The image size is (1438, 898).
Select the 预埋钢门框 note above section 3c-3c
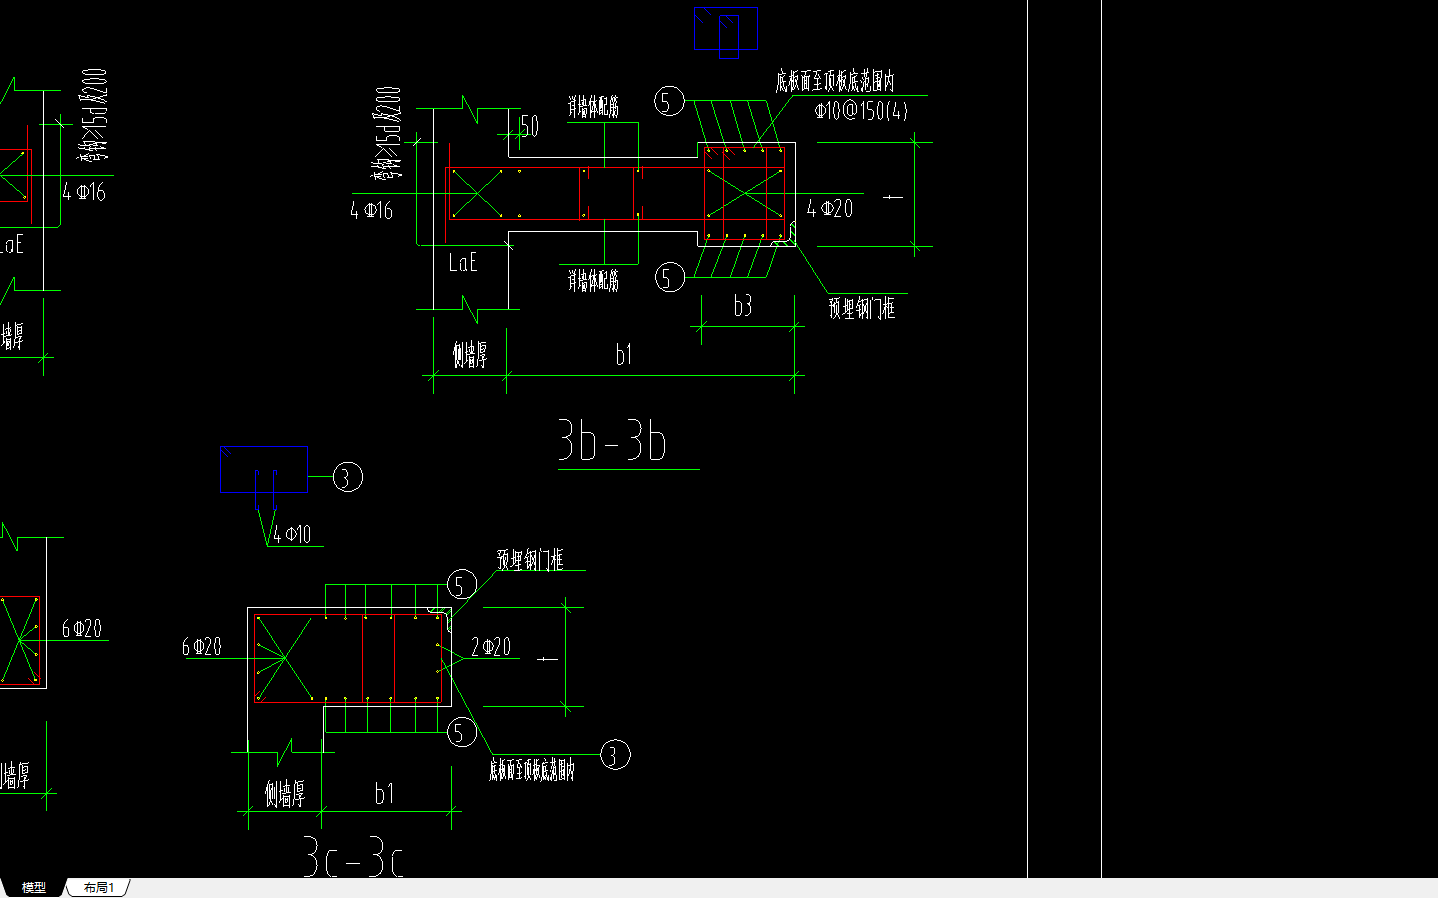click(531, 559)
